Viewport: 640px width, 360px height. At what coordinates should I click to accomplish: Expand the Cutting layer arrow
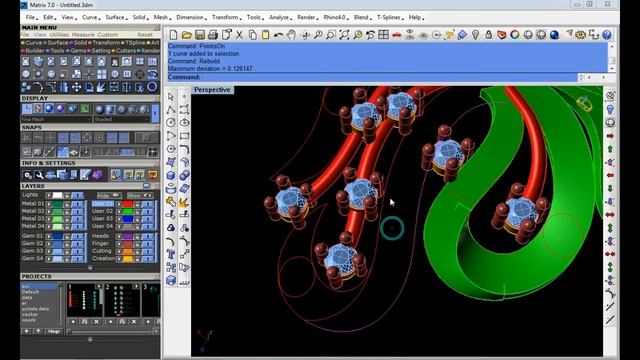[x=119, y=251]
